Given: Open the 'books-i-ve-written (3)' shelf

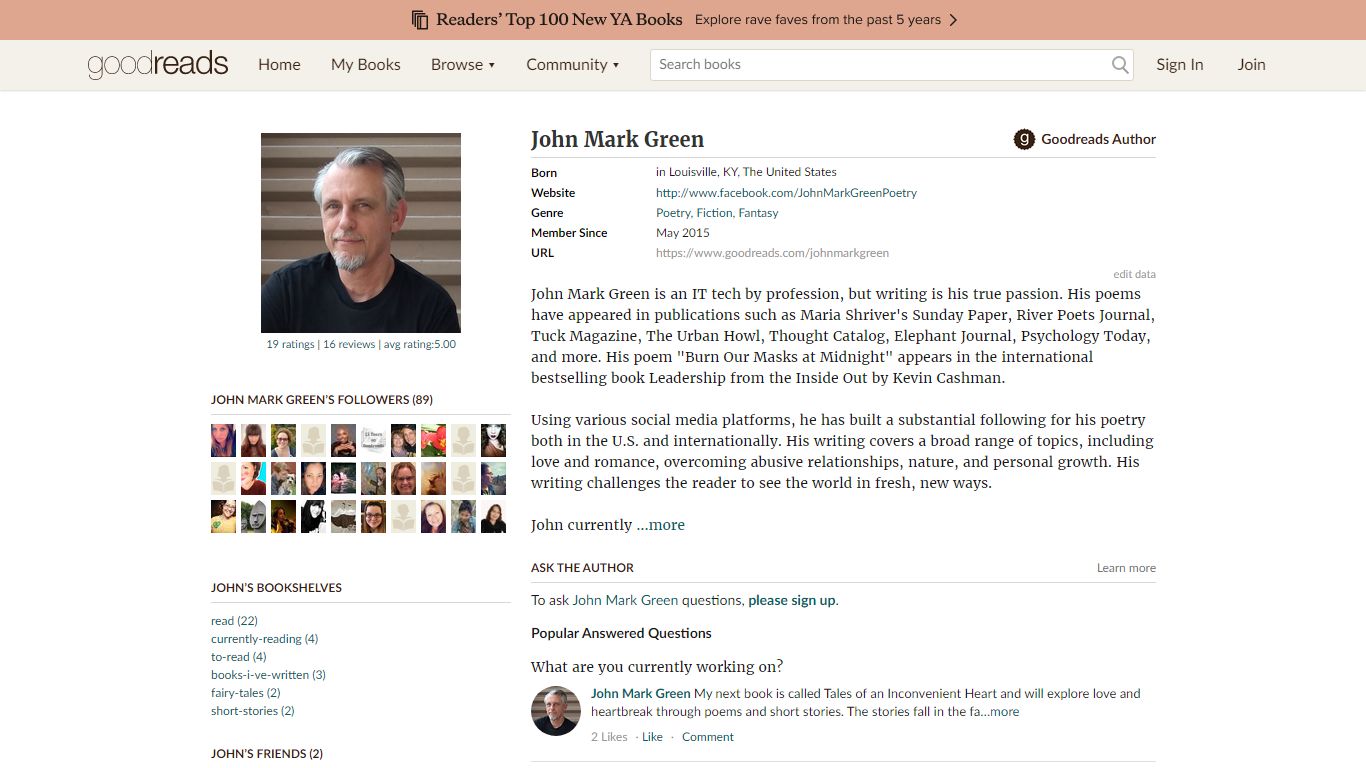Looking at the screenshot, I should coord(268,675).
